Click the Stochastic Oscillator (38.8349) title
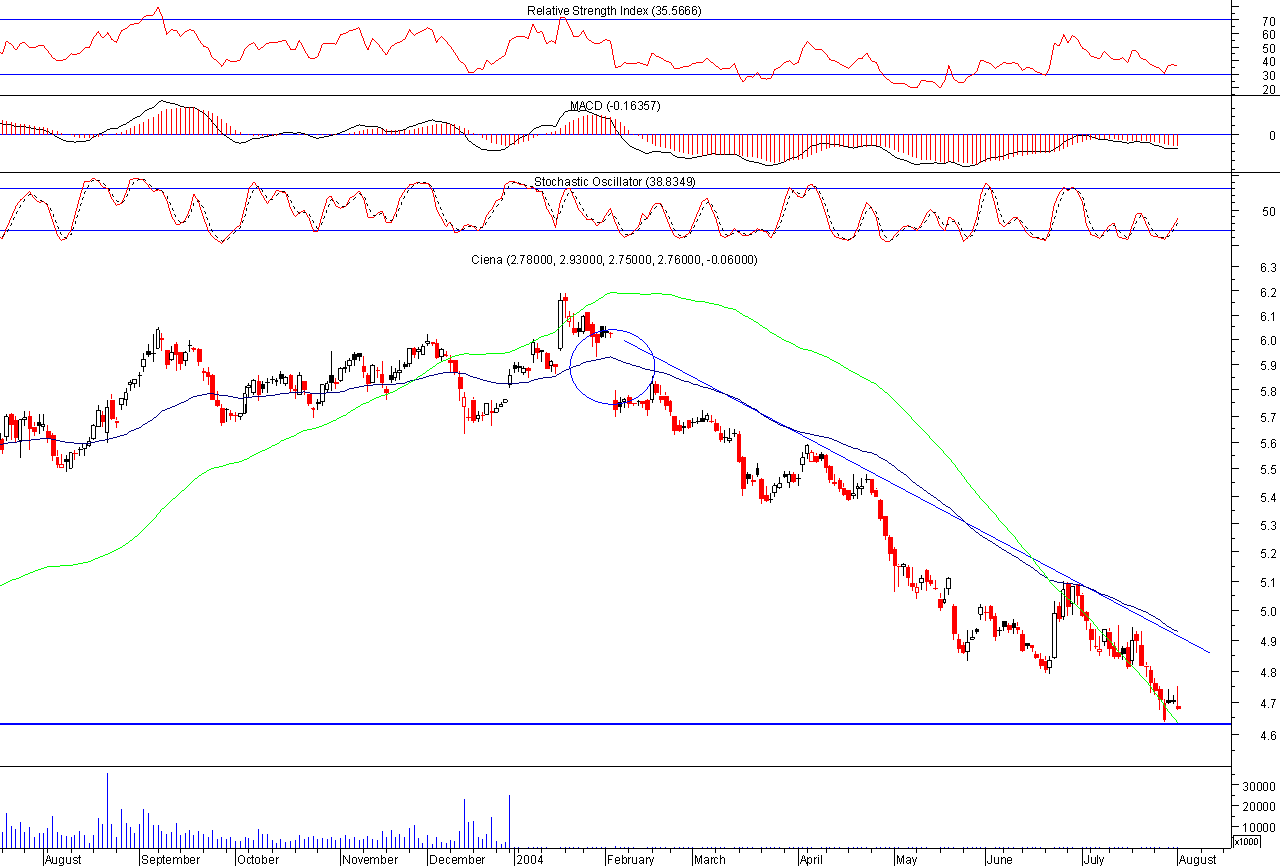 coord(615,182)
